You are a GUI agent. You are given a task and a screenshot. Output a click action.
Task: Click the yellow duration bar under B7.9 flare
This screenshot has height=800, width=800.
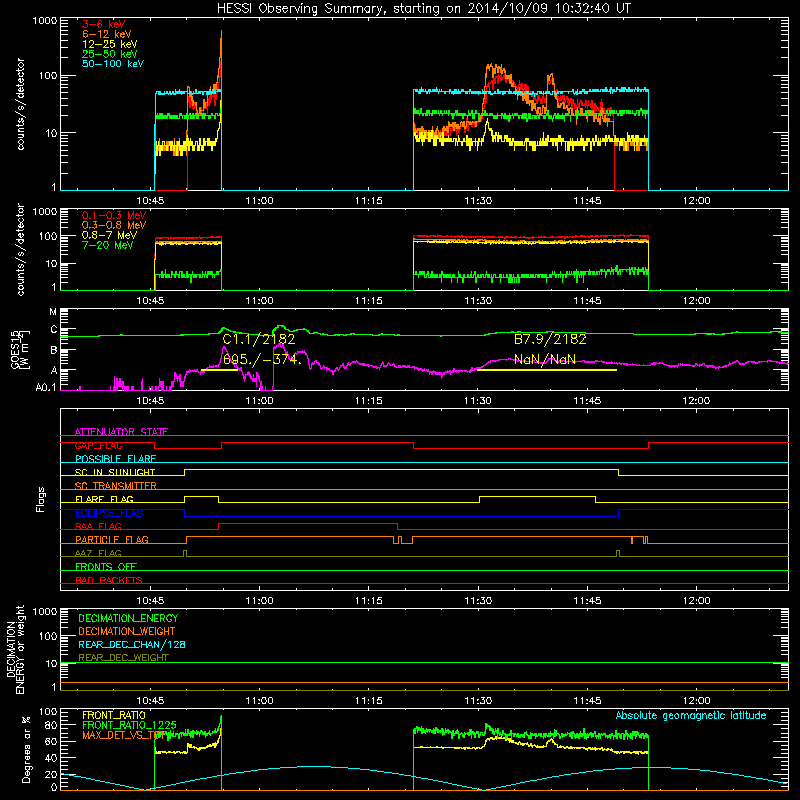click(x=546, y=370)
